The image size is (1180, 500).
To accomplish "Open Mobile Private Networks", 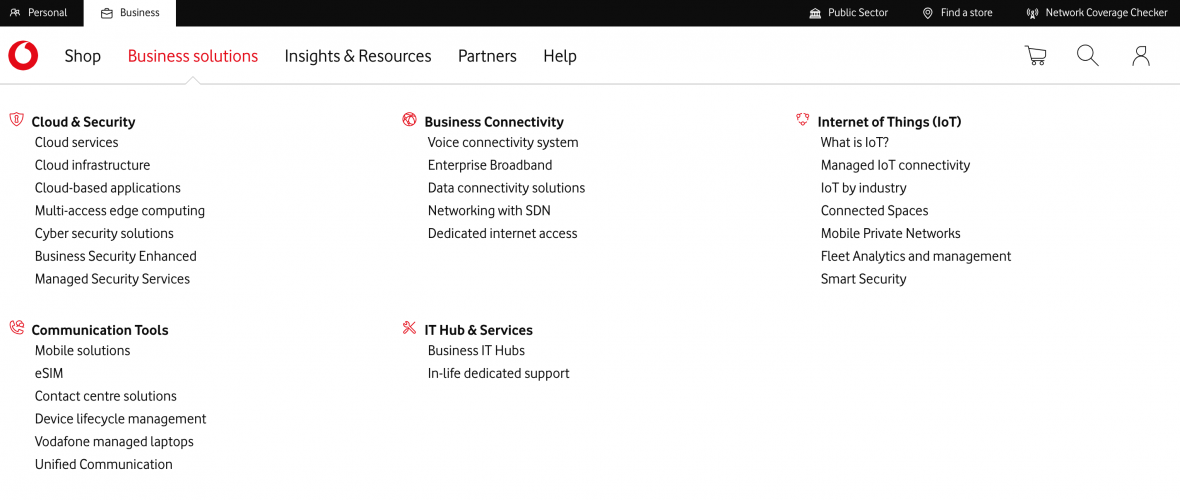I will pos(890,233).
